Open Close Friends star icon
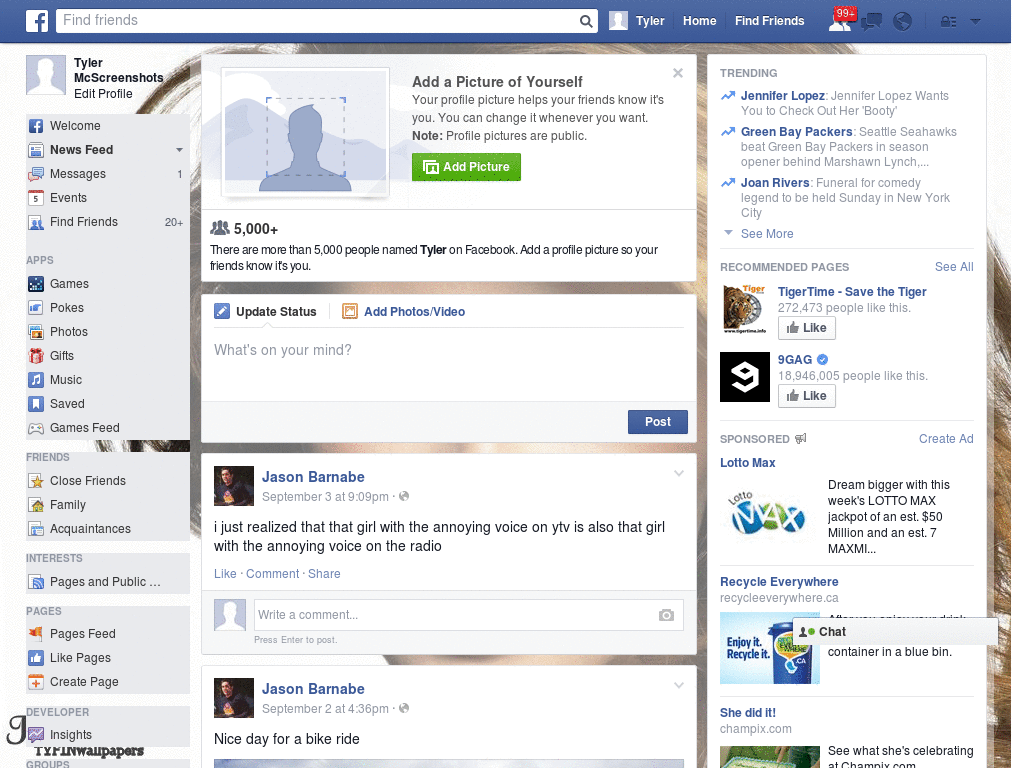The width and height of the screenshot is (1024, 768). (36, 481)
